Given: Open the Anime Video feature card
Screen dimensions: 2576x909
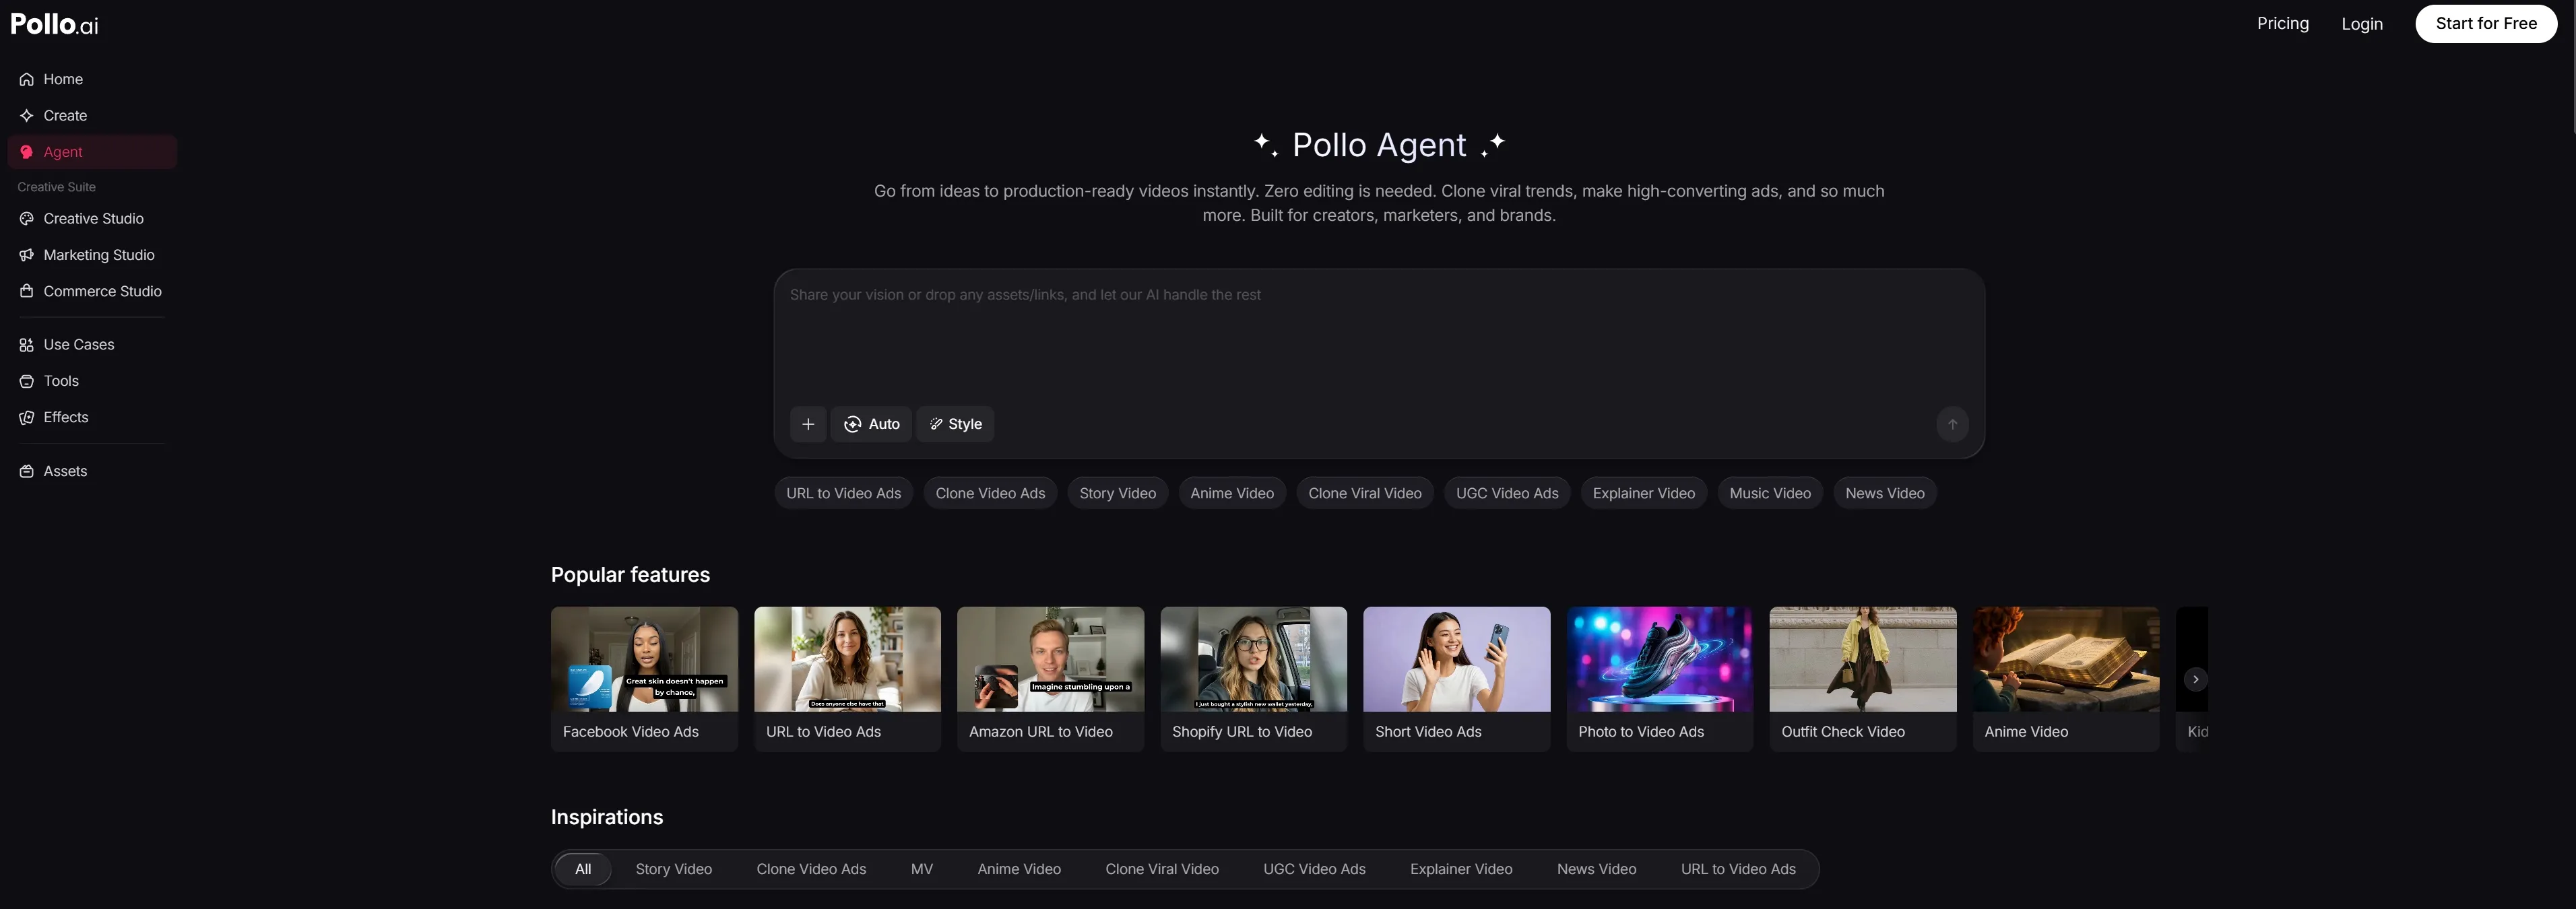Looking at the screenshot, I should [2065, 679].
